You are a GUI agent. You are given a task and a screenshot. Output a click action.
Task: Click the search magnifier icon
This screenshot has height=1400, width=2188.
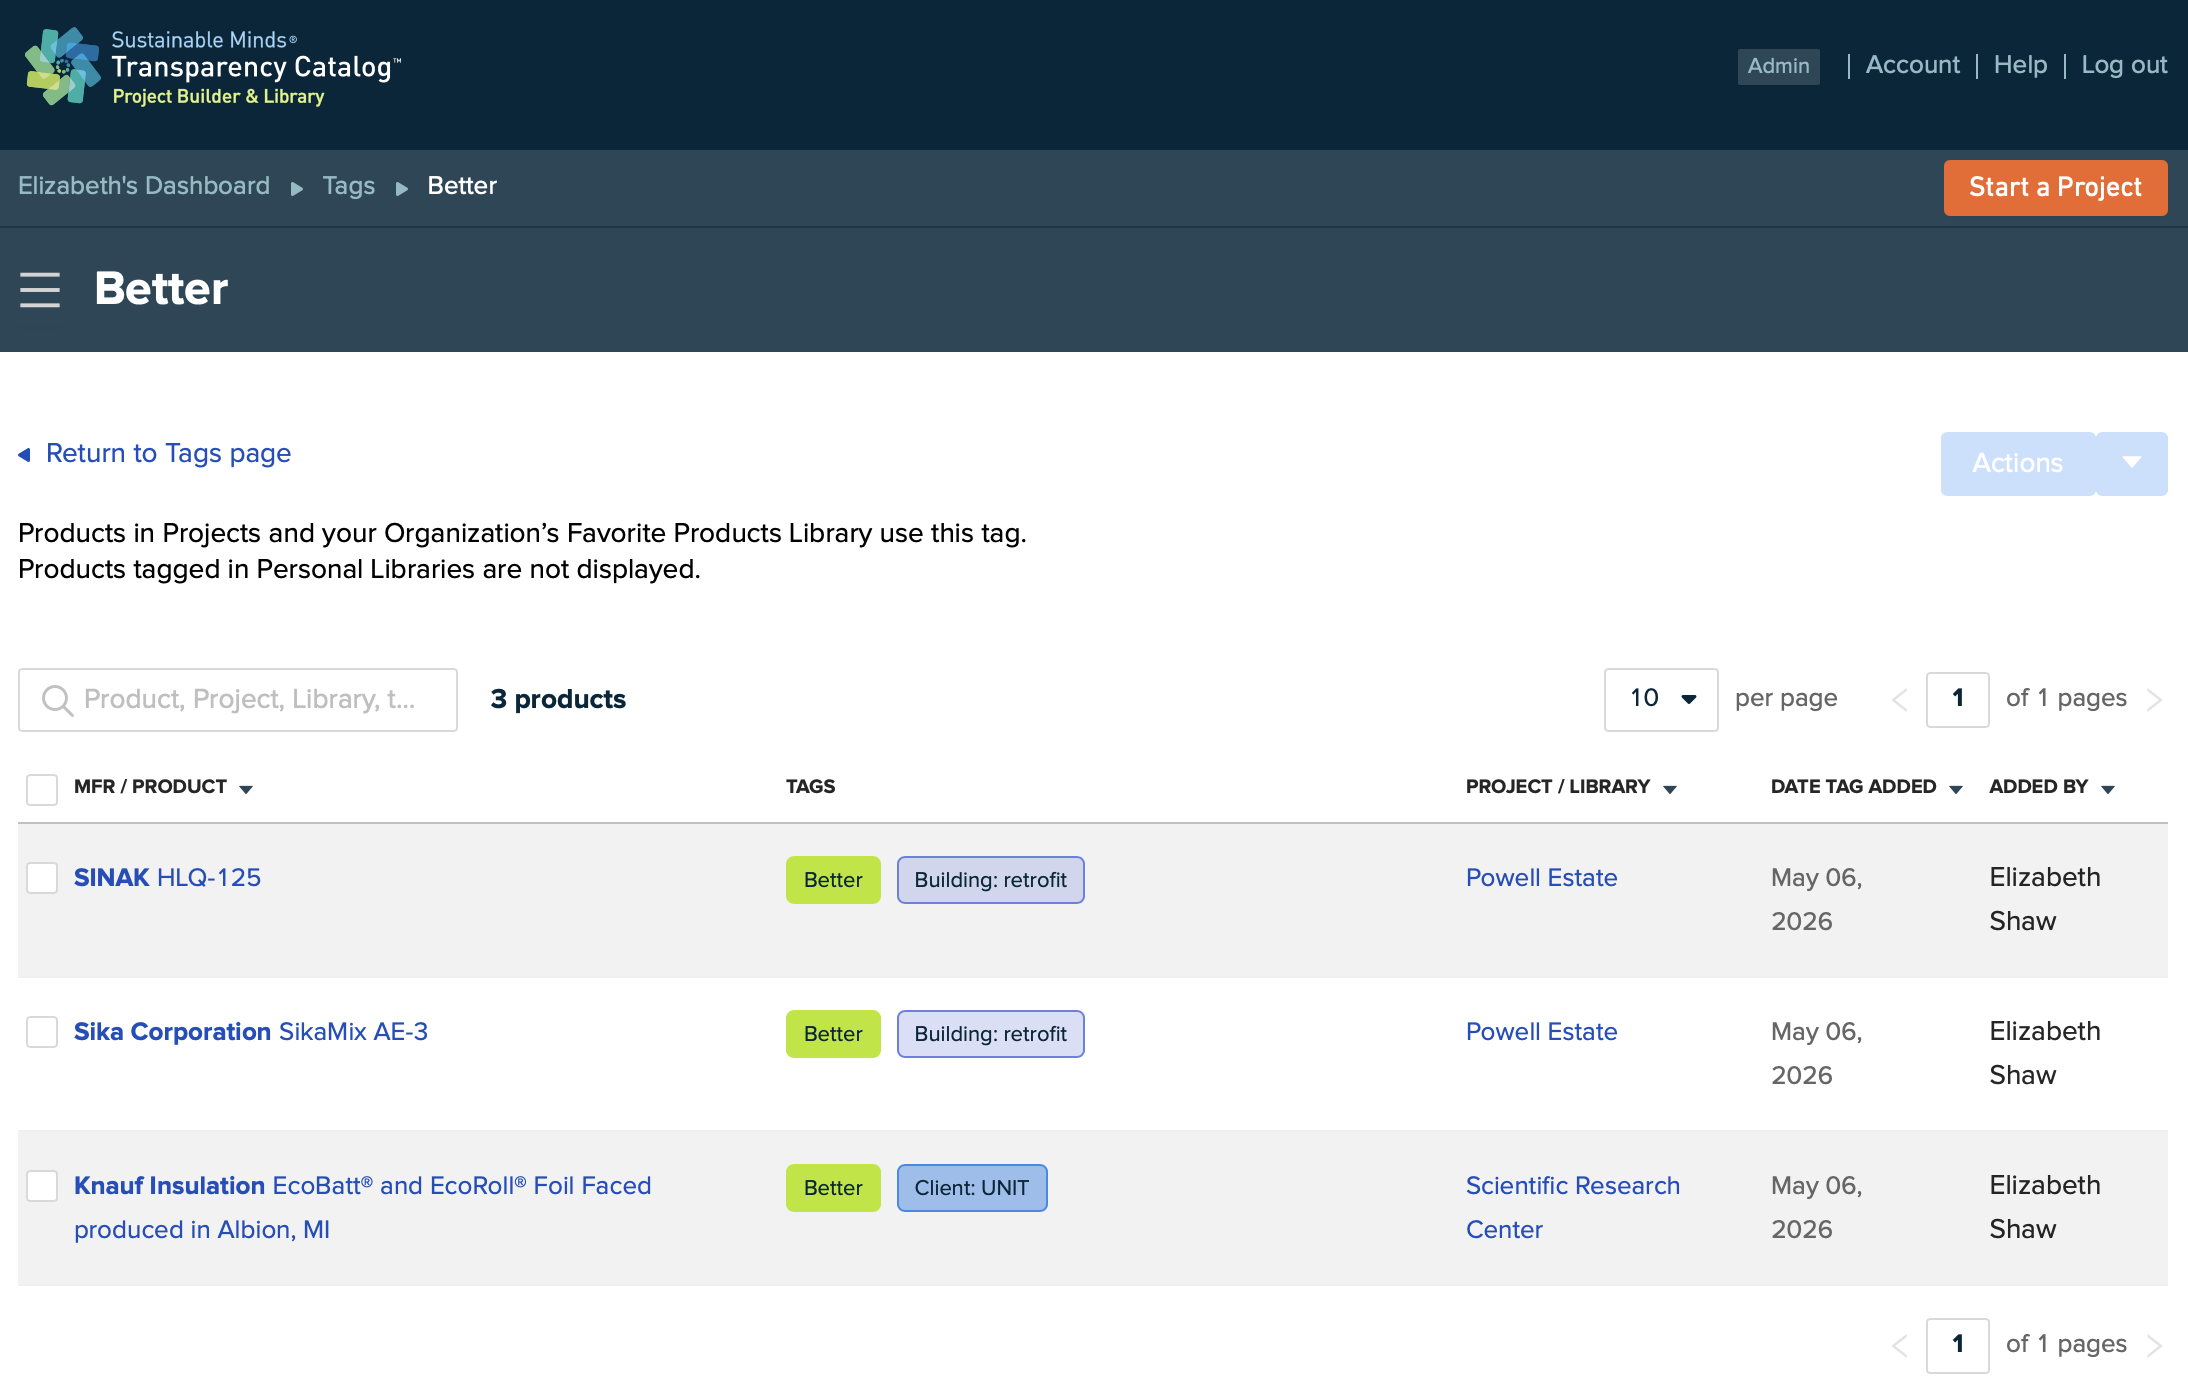point(57,700)
